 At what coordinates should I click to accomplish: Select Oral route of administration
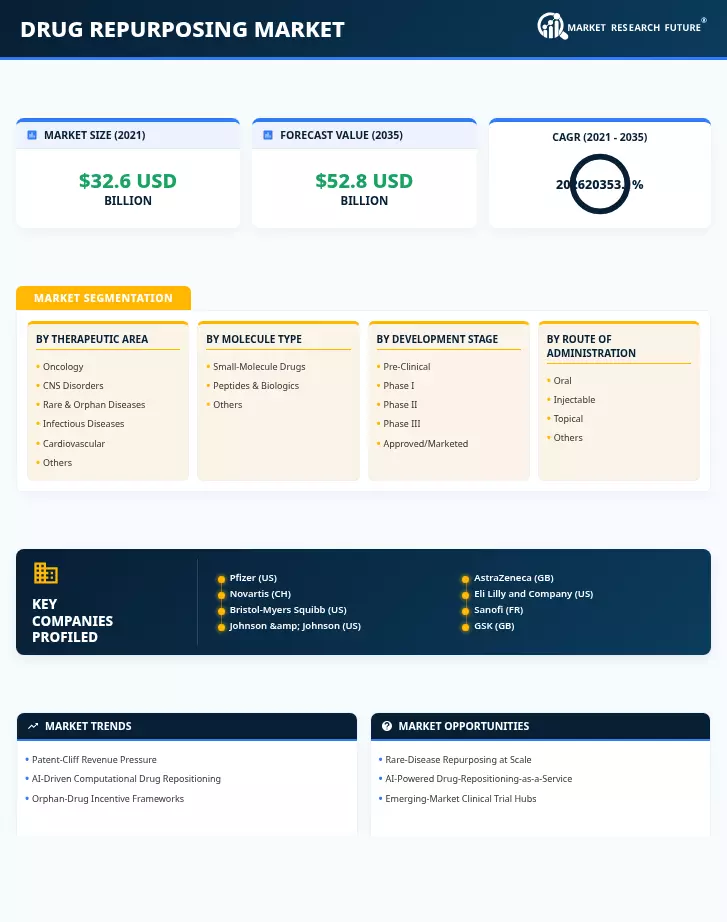pos(562,380)
